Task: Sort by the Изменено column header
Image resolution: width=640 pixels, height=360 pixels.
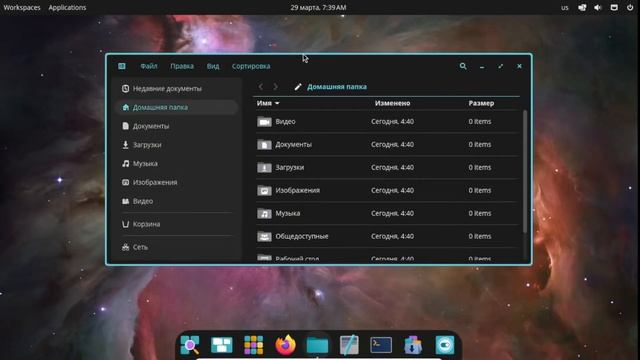Action: (x=392, y=103)
